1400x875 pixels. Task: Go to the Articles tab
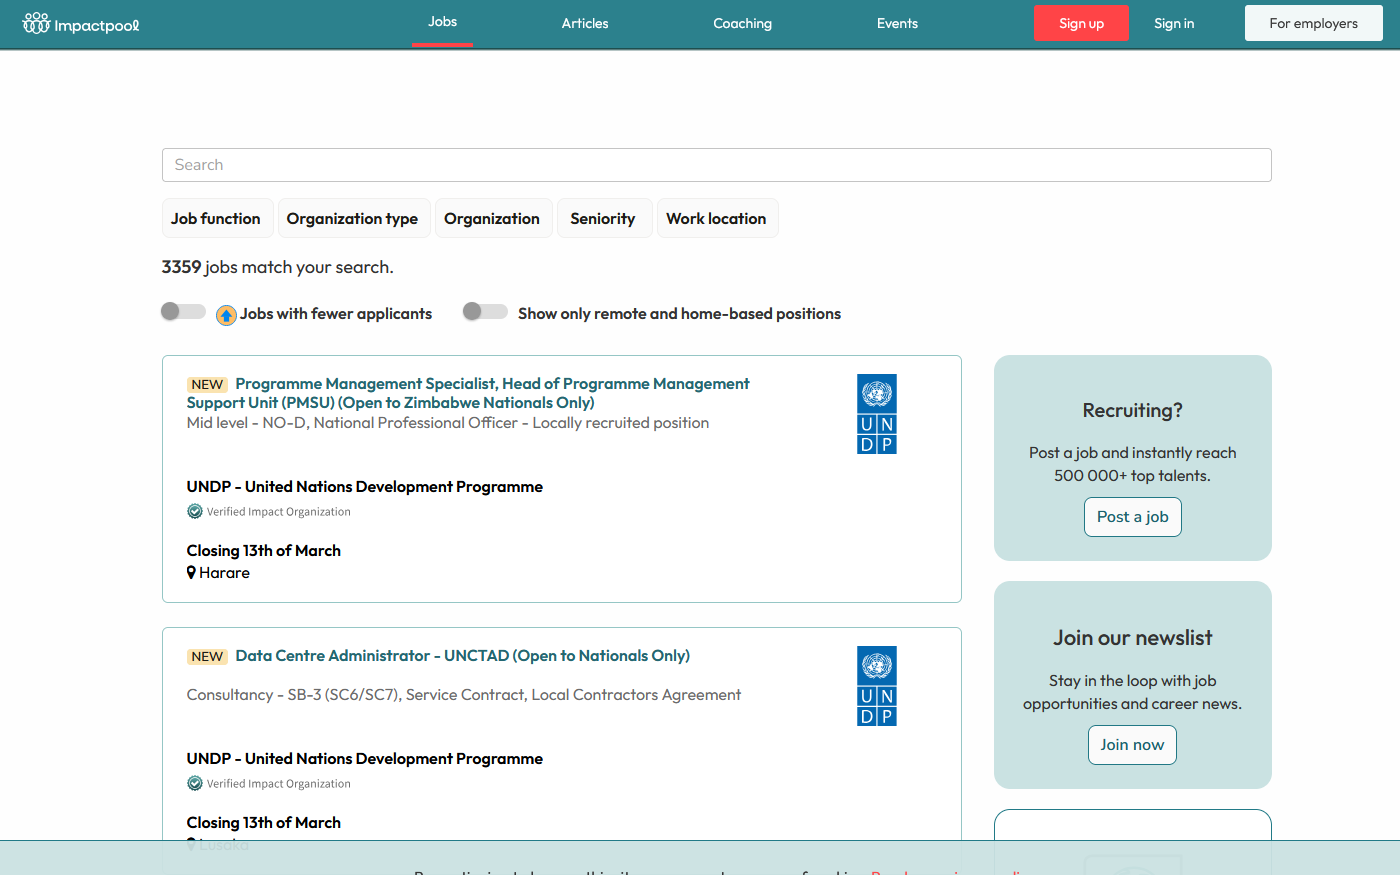point(585,23)
